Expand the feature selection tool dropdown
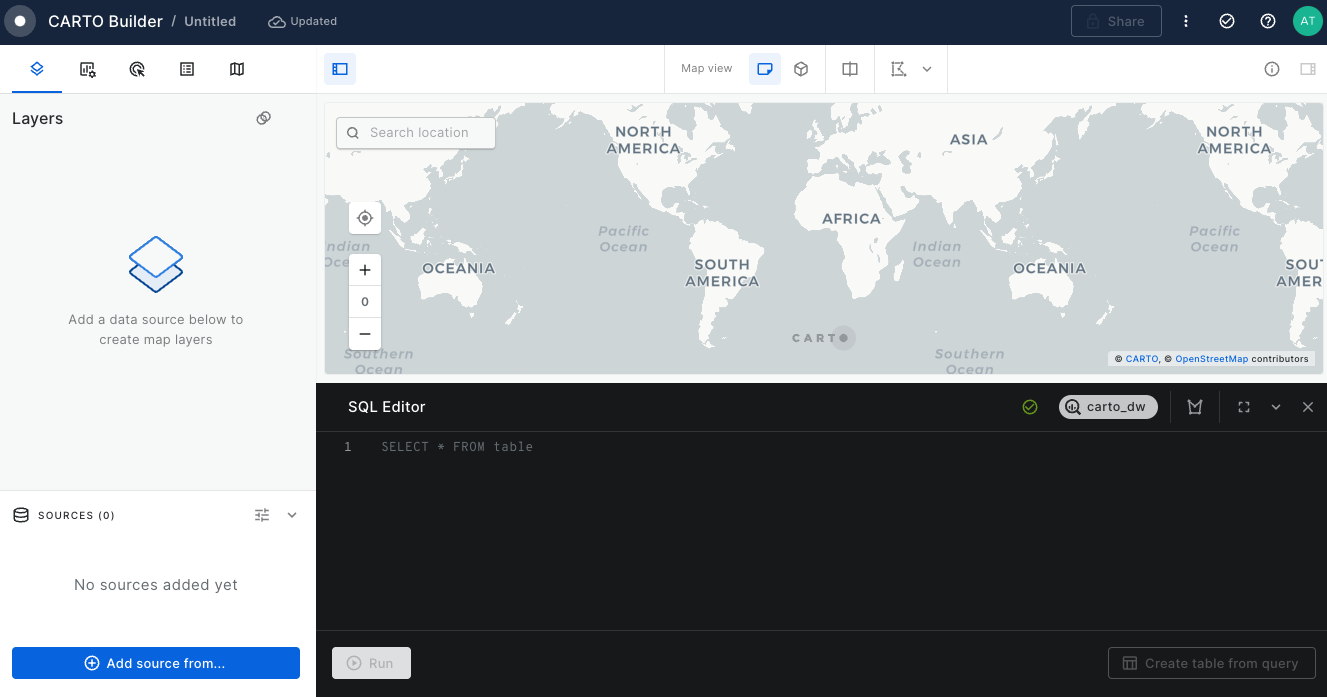 point(927,69)
